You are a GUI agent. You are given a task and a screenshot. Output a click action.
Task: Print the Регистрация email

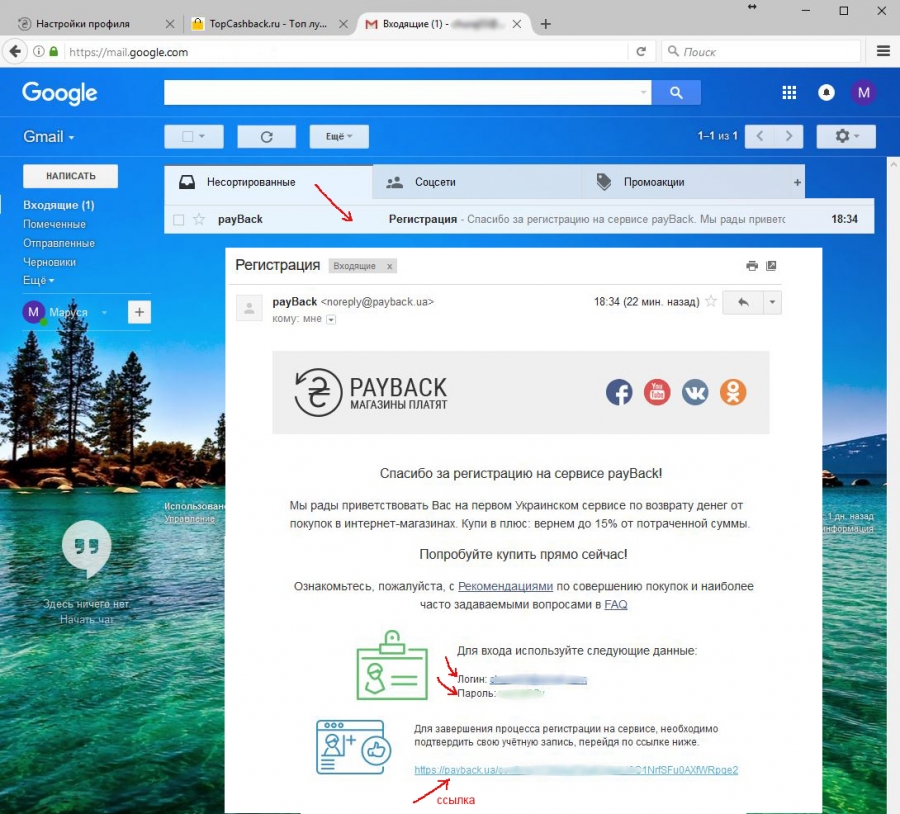pyautogui.click(x=752, y=266)
